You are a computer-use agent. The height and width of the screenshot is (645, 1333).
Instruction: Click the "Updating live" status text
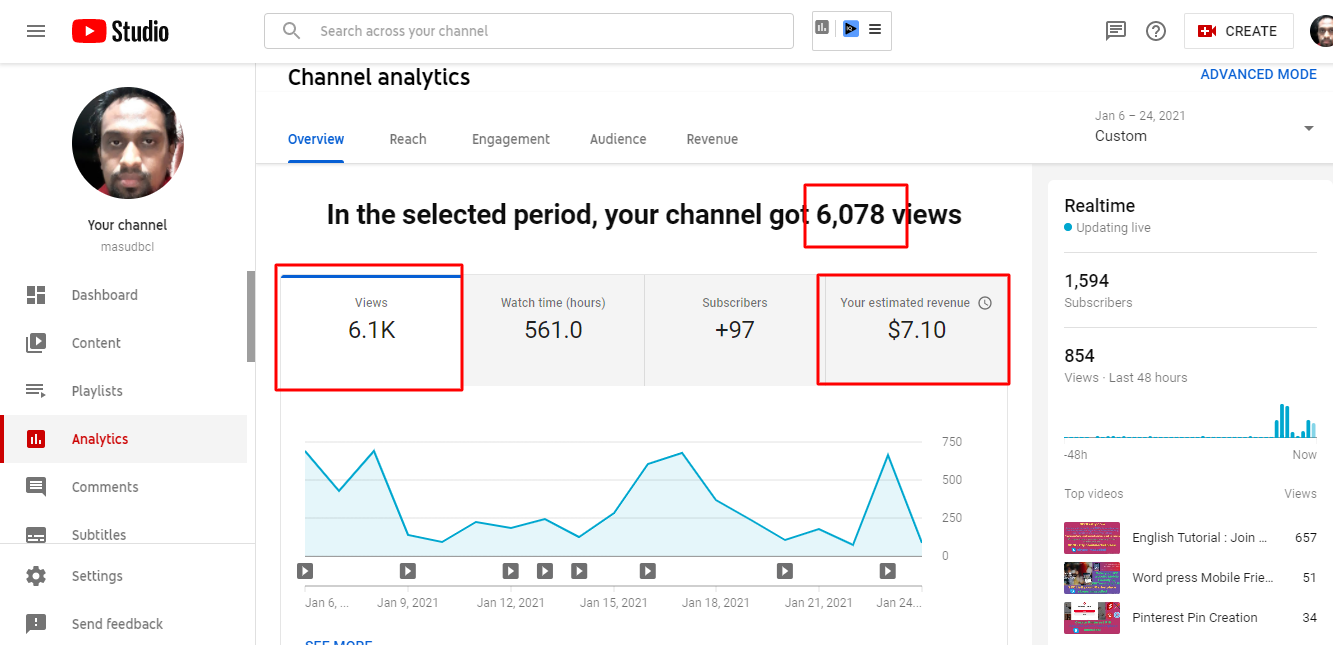pos(1113,228)
